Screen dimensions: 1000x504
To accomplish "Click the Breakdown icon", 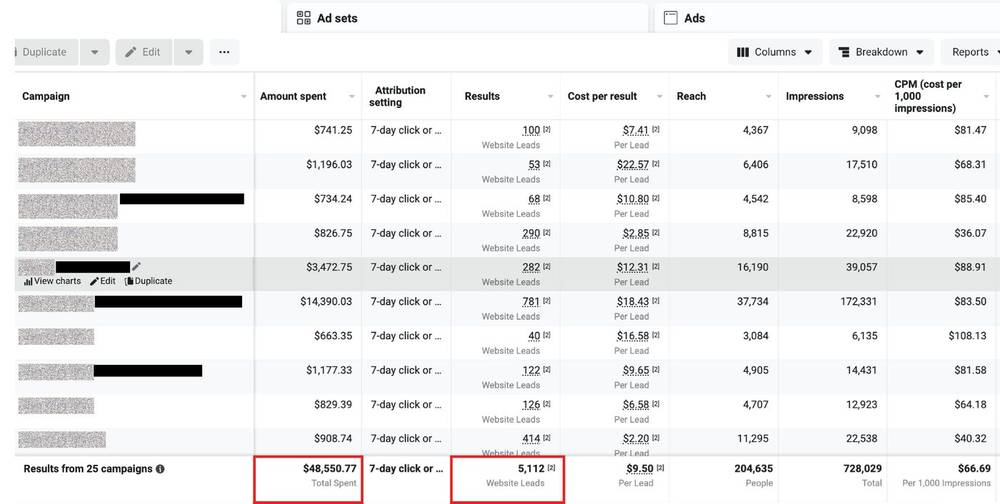I will click(844, 52).
